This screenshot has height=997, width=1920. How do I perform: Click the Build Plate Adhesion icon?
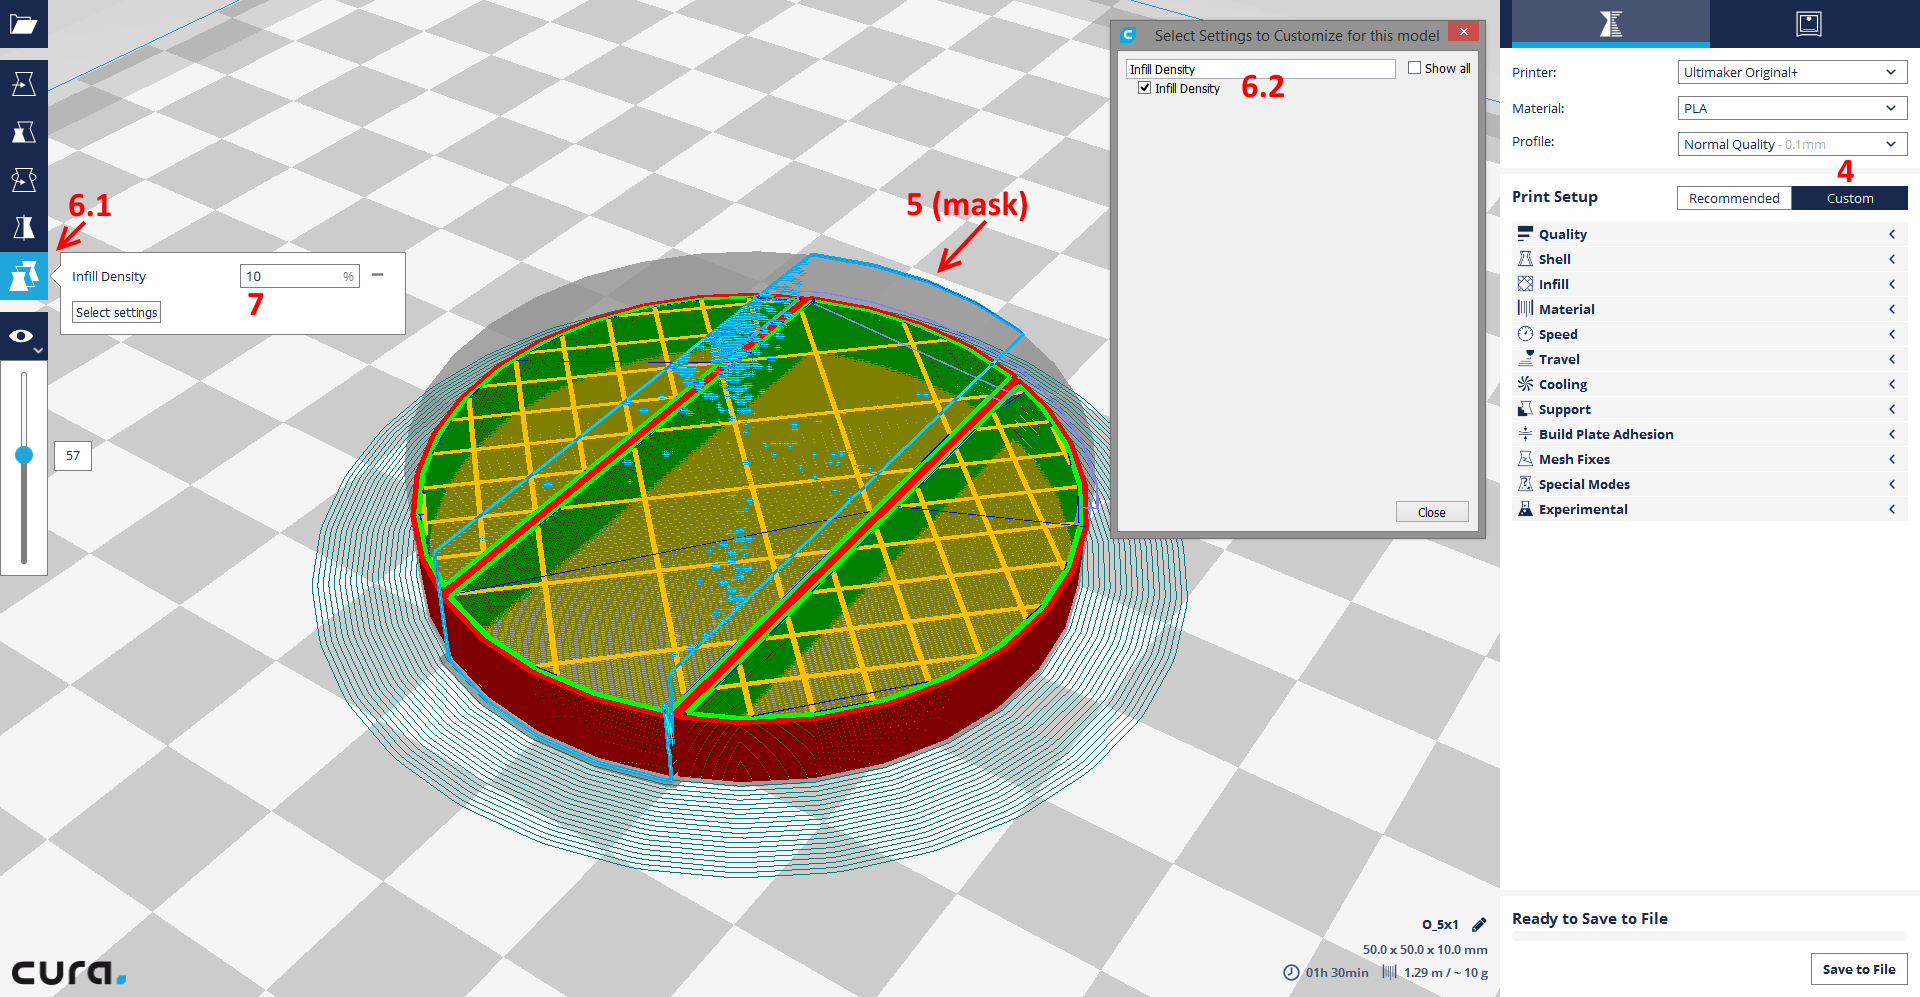coord(1525,434)
